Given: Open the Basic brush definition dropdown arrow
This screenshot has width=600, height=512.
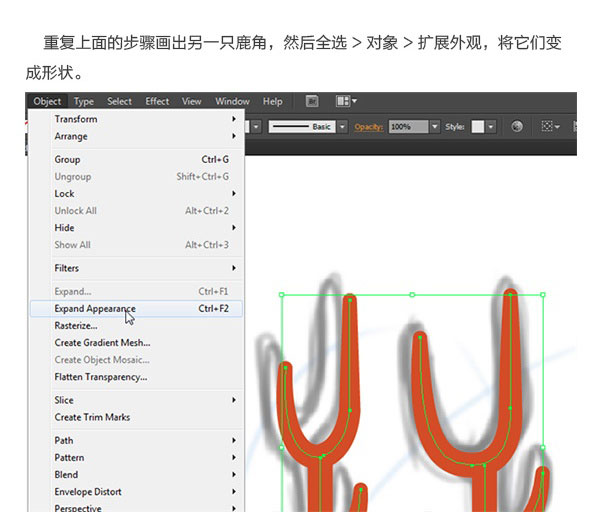Looking at the screenshot, I should click(342, 127).
